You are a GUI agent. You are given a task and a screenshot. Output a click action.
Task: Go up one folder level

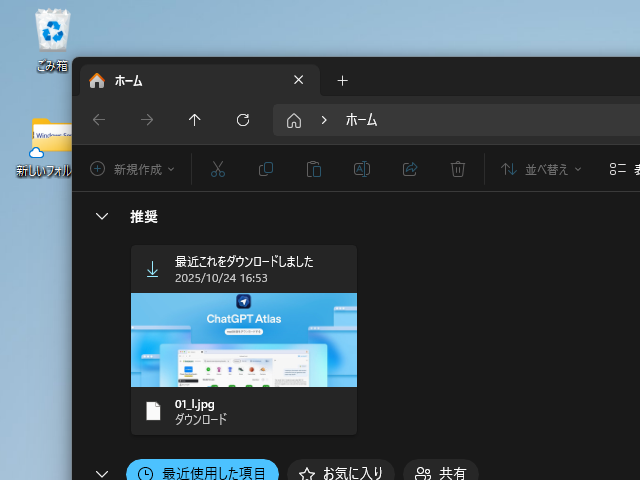coord(195,120)
